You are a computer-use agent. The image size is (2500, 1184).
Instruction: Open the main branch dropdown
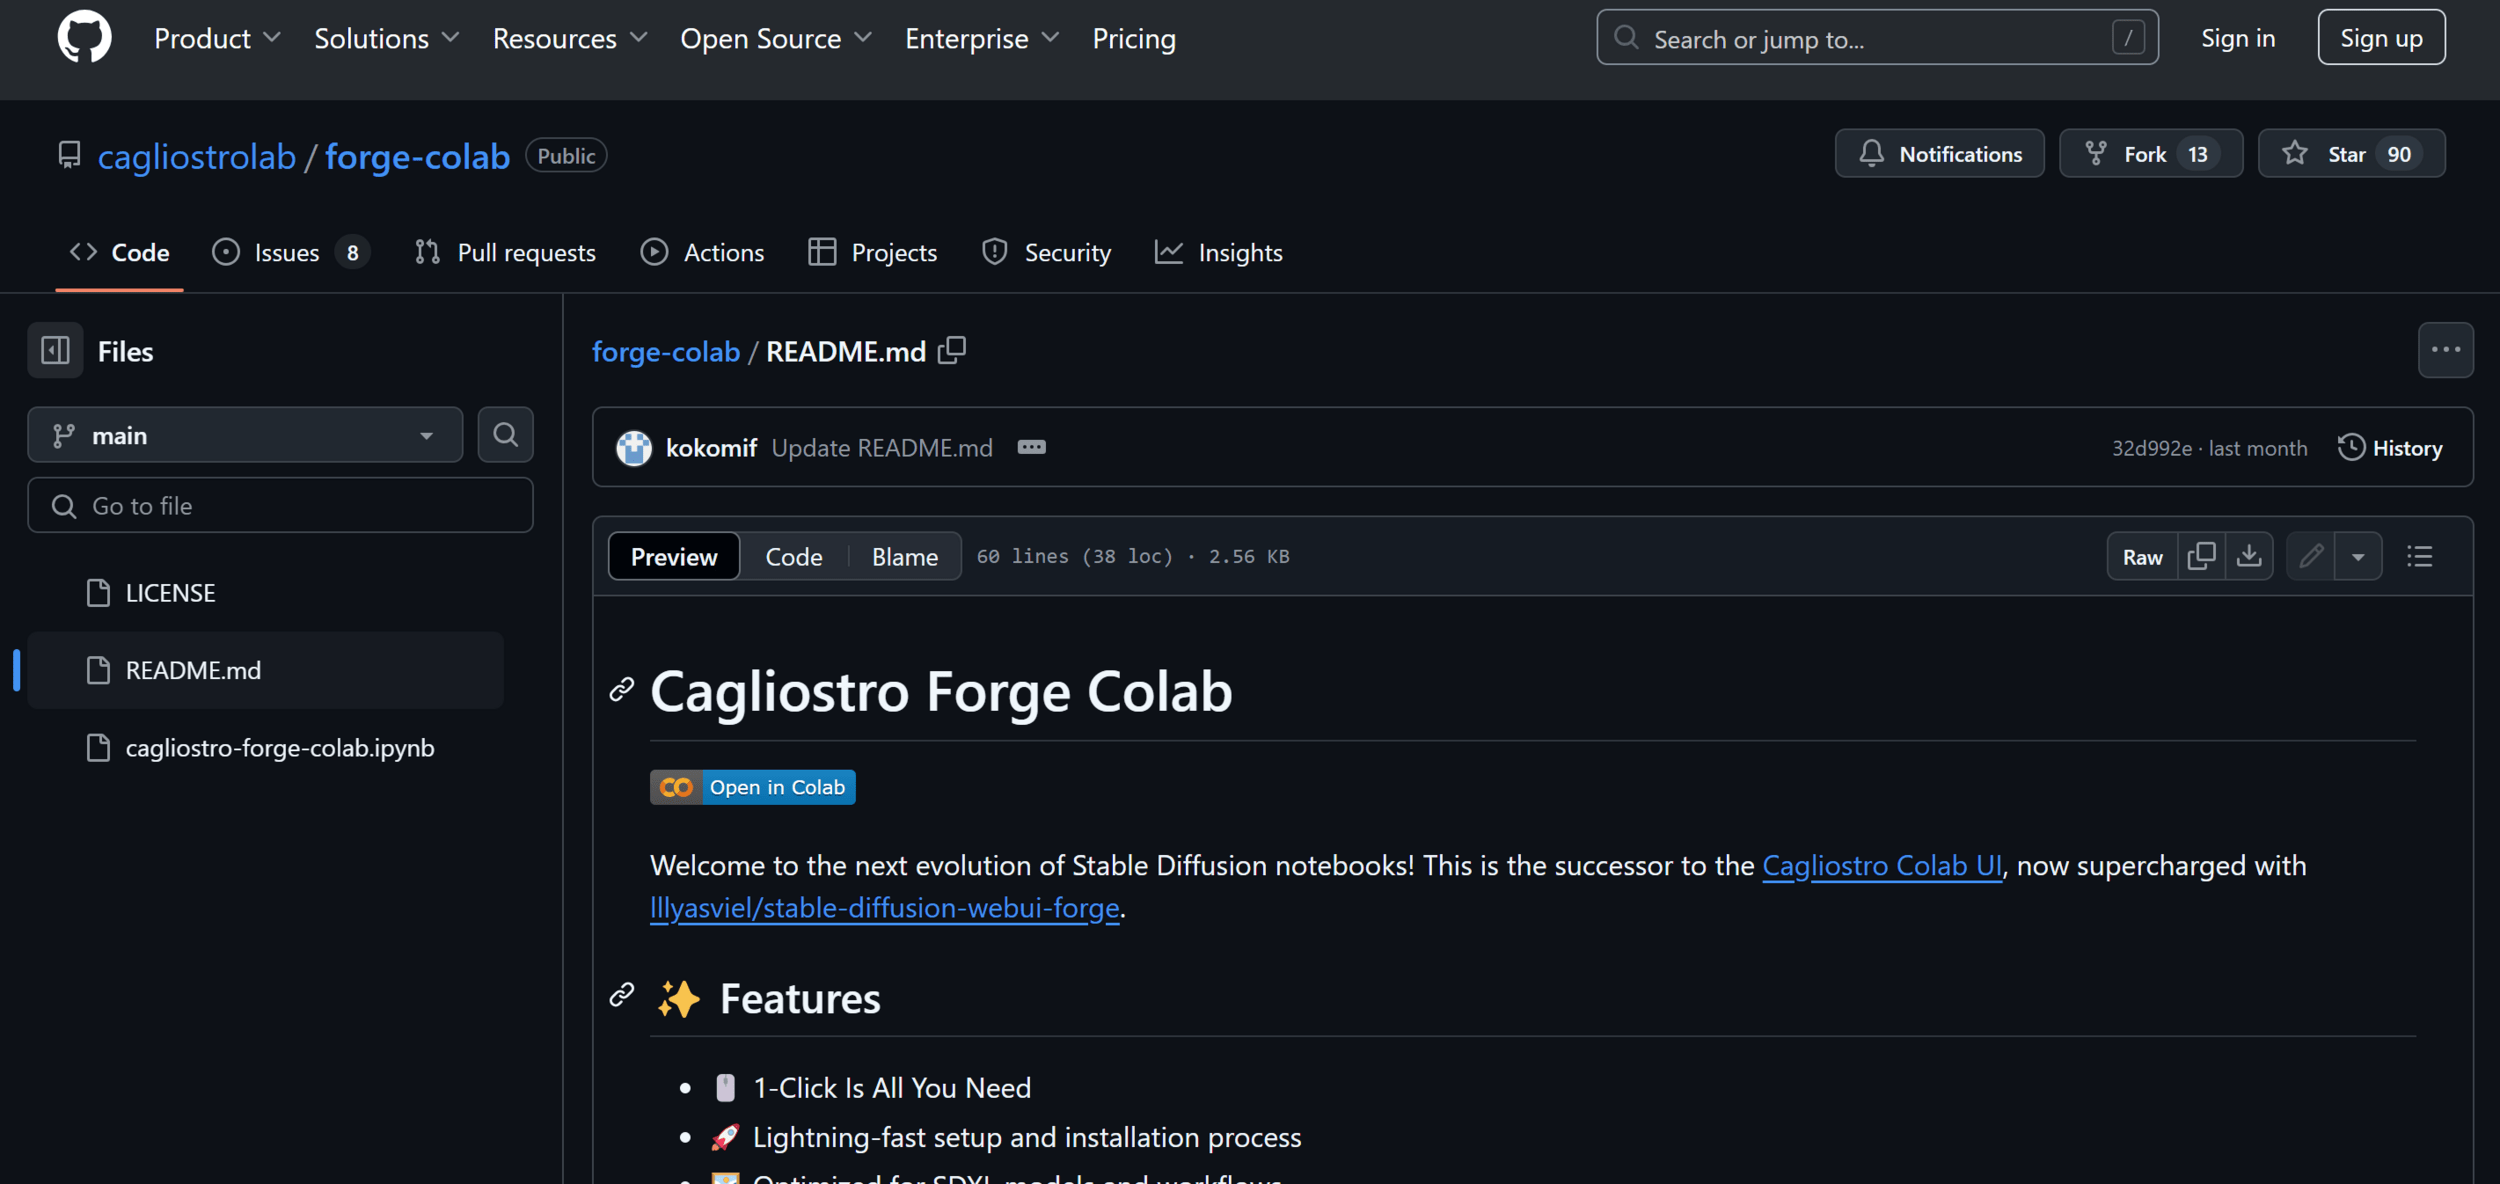(245, 435)
